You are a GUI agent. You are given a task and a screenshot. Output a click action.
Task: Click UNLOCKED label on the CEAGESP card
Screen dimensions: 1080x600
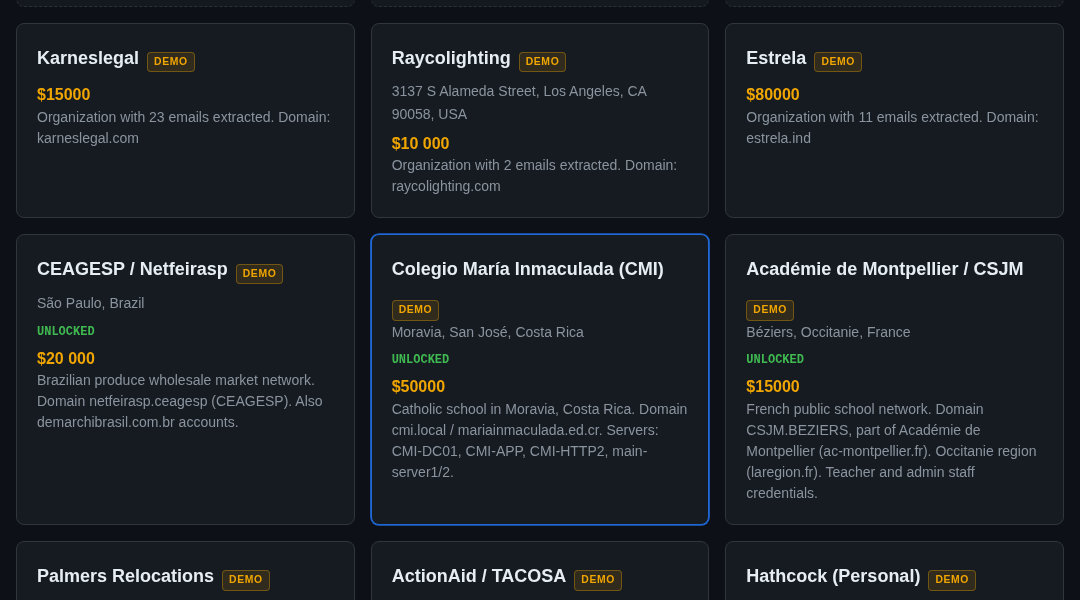pyautogui.click(x=66, y=331)
